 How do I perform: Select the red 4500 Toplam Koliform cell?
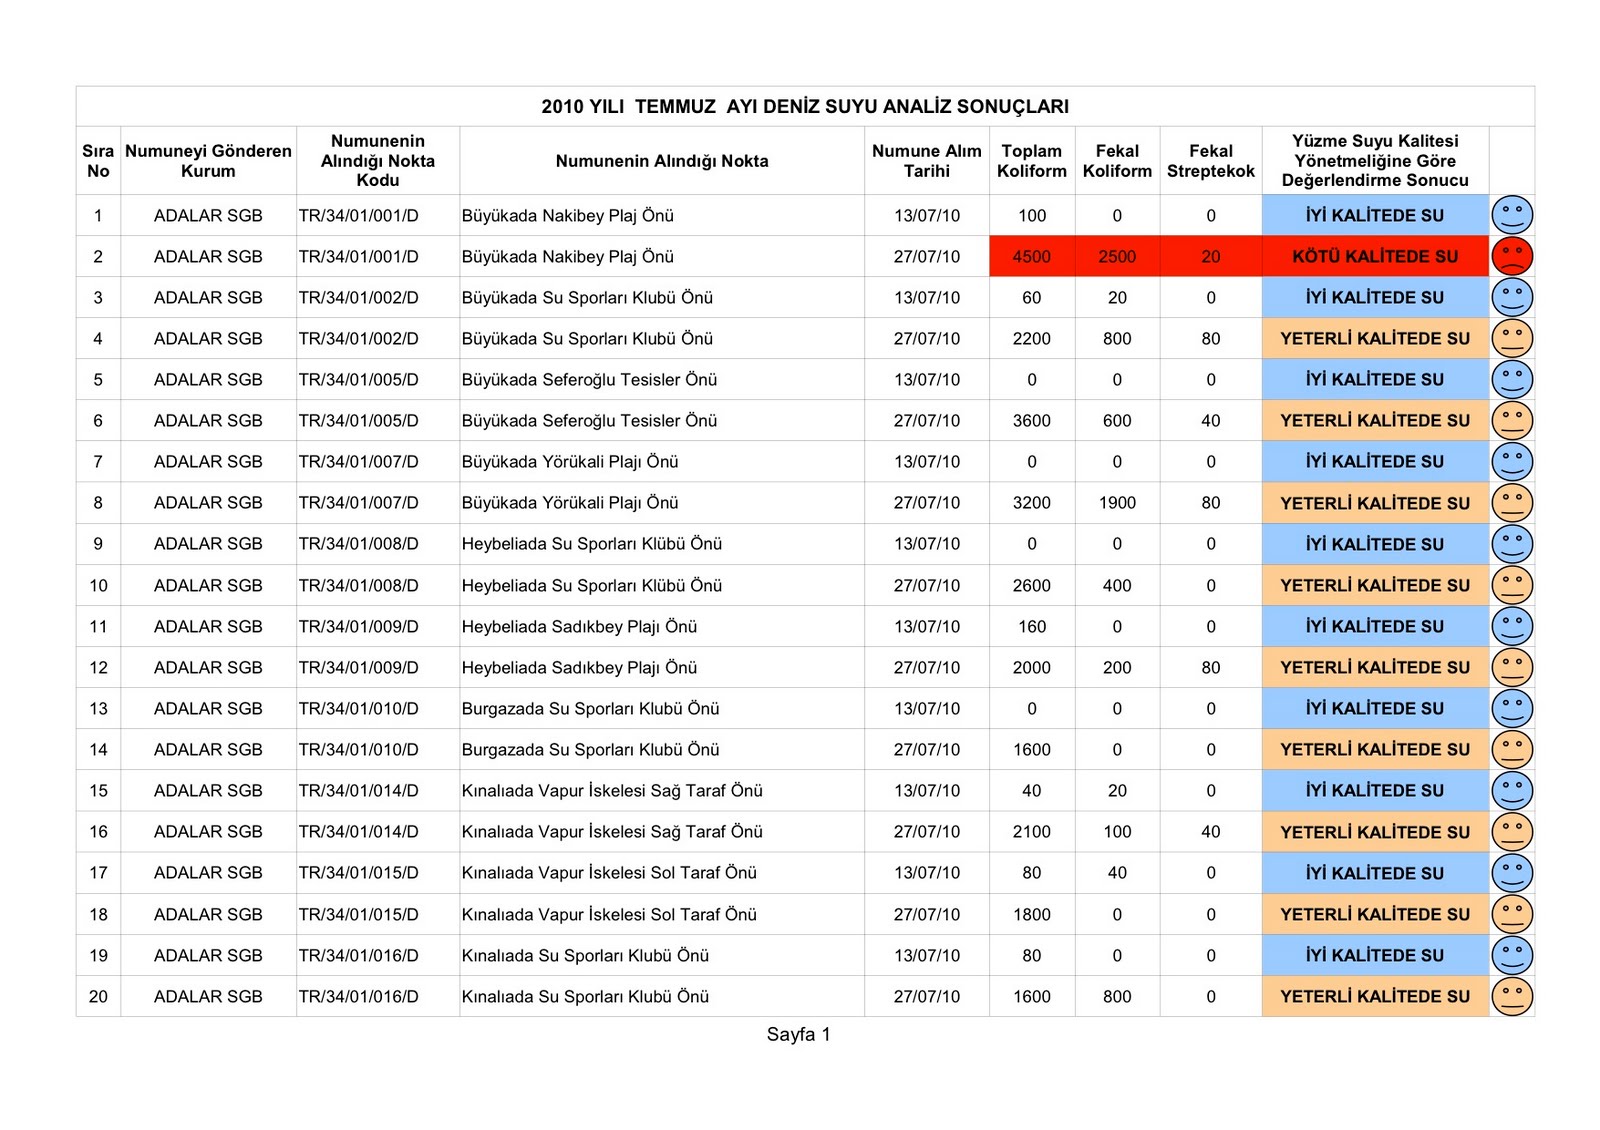coord(1031,256)
